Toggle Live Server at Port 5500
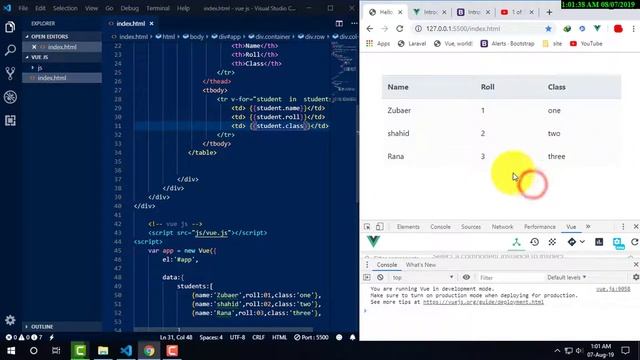Image resolution: width=640 pixels, height=360 pixels. pos(311,338)
